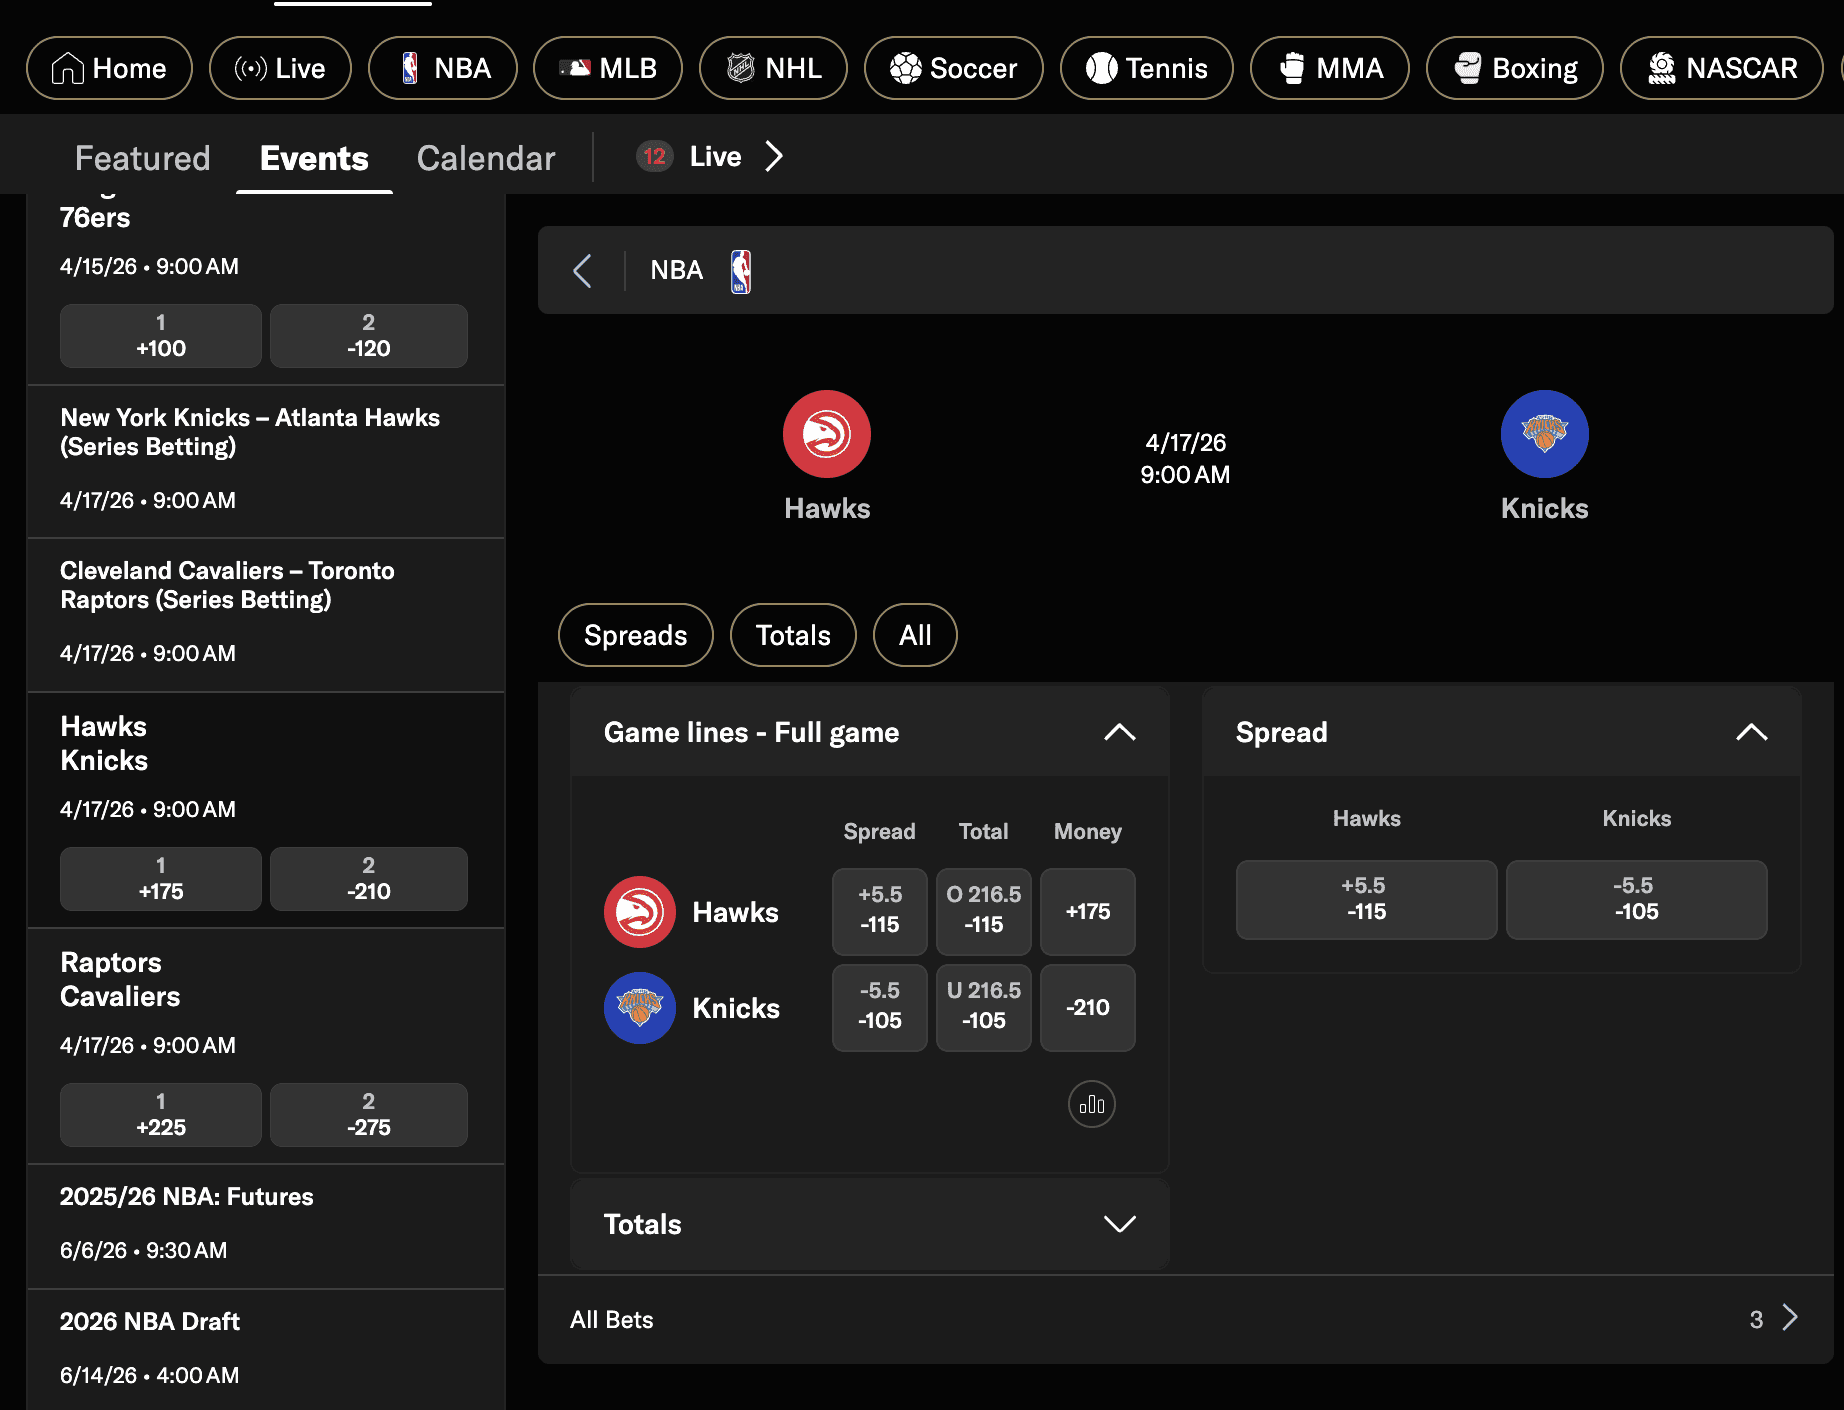The height and width of the screenshot is (1410, 1844).
Task: Go to the NHL sport category
Action: point(773,68)
